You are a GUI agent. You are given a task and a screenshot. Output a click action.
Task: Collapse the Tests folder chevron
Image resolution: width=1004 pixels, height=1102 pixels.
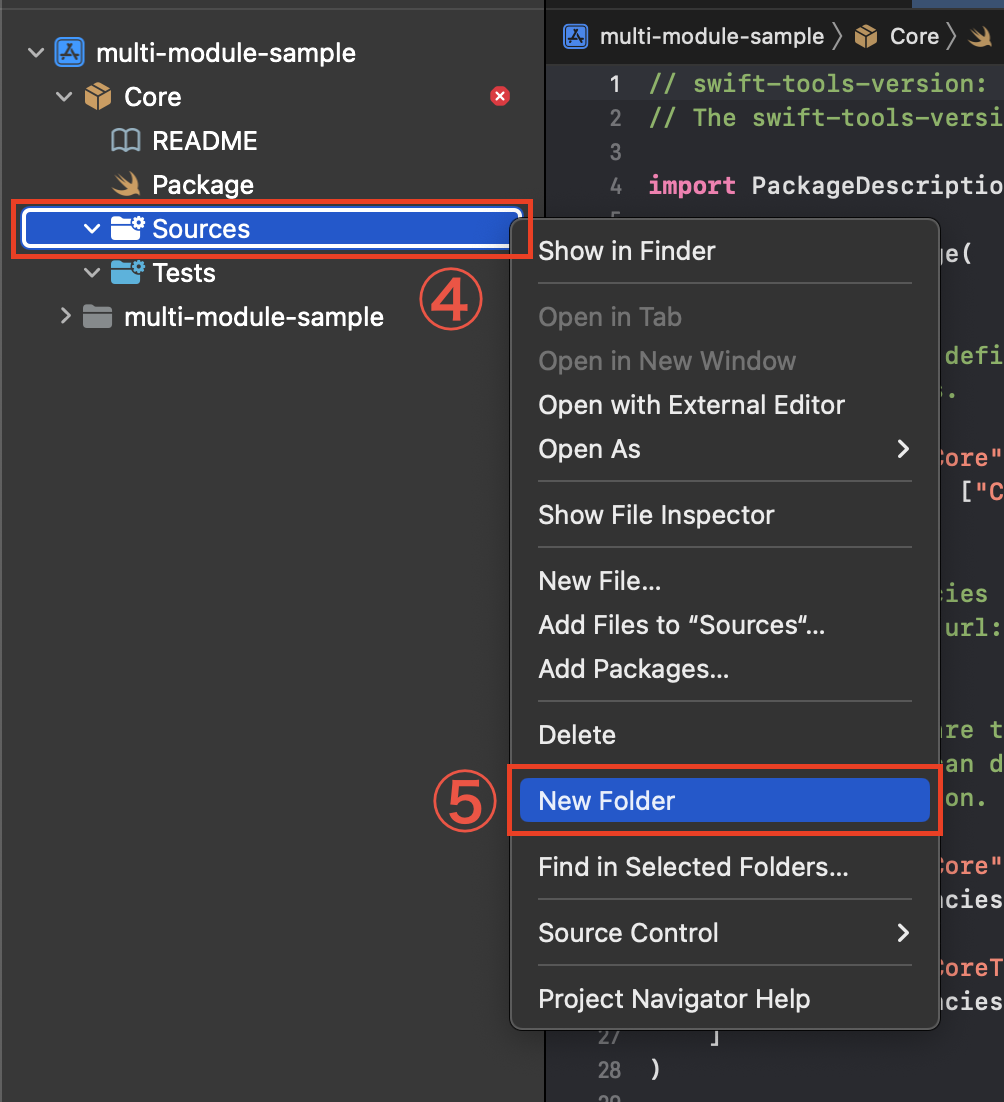pyautogui.click(x=93, y=273)
